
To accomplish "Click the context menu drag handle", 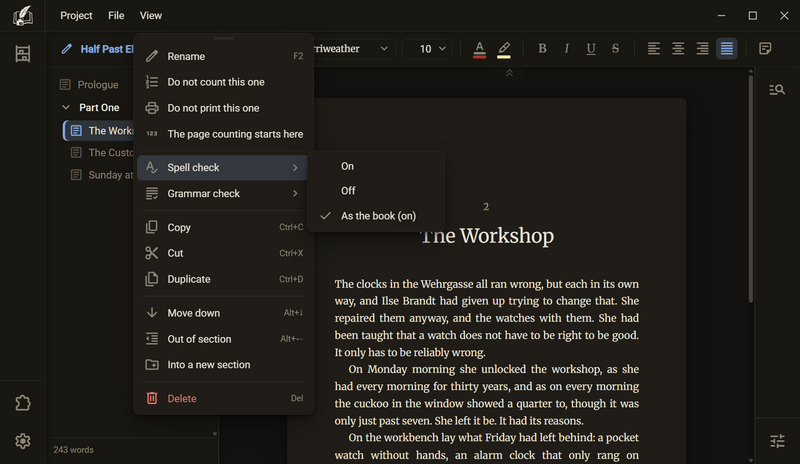I will pyautogui.click(x=223, y=38).
